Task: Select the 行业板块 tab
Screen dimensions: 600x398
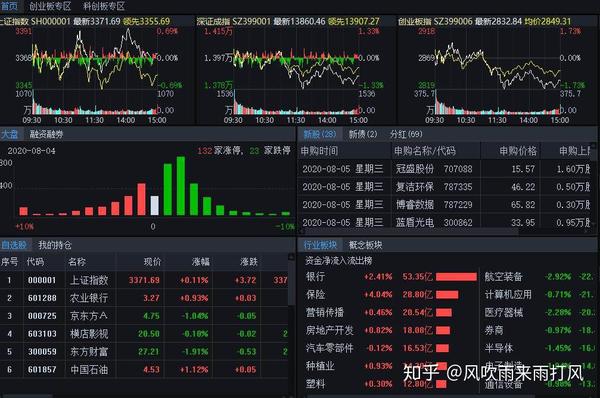Action: point(320,245)
